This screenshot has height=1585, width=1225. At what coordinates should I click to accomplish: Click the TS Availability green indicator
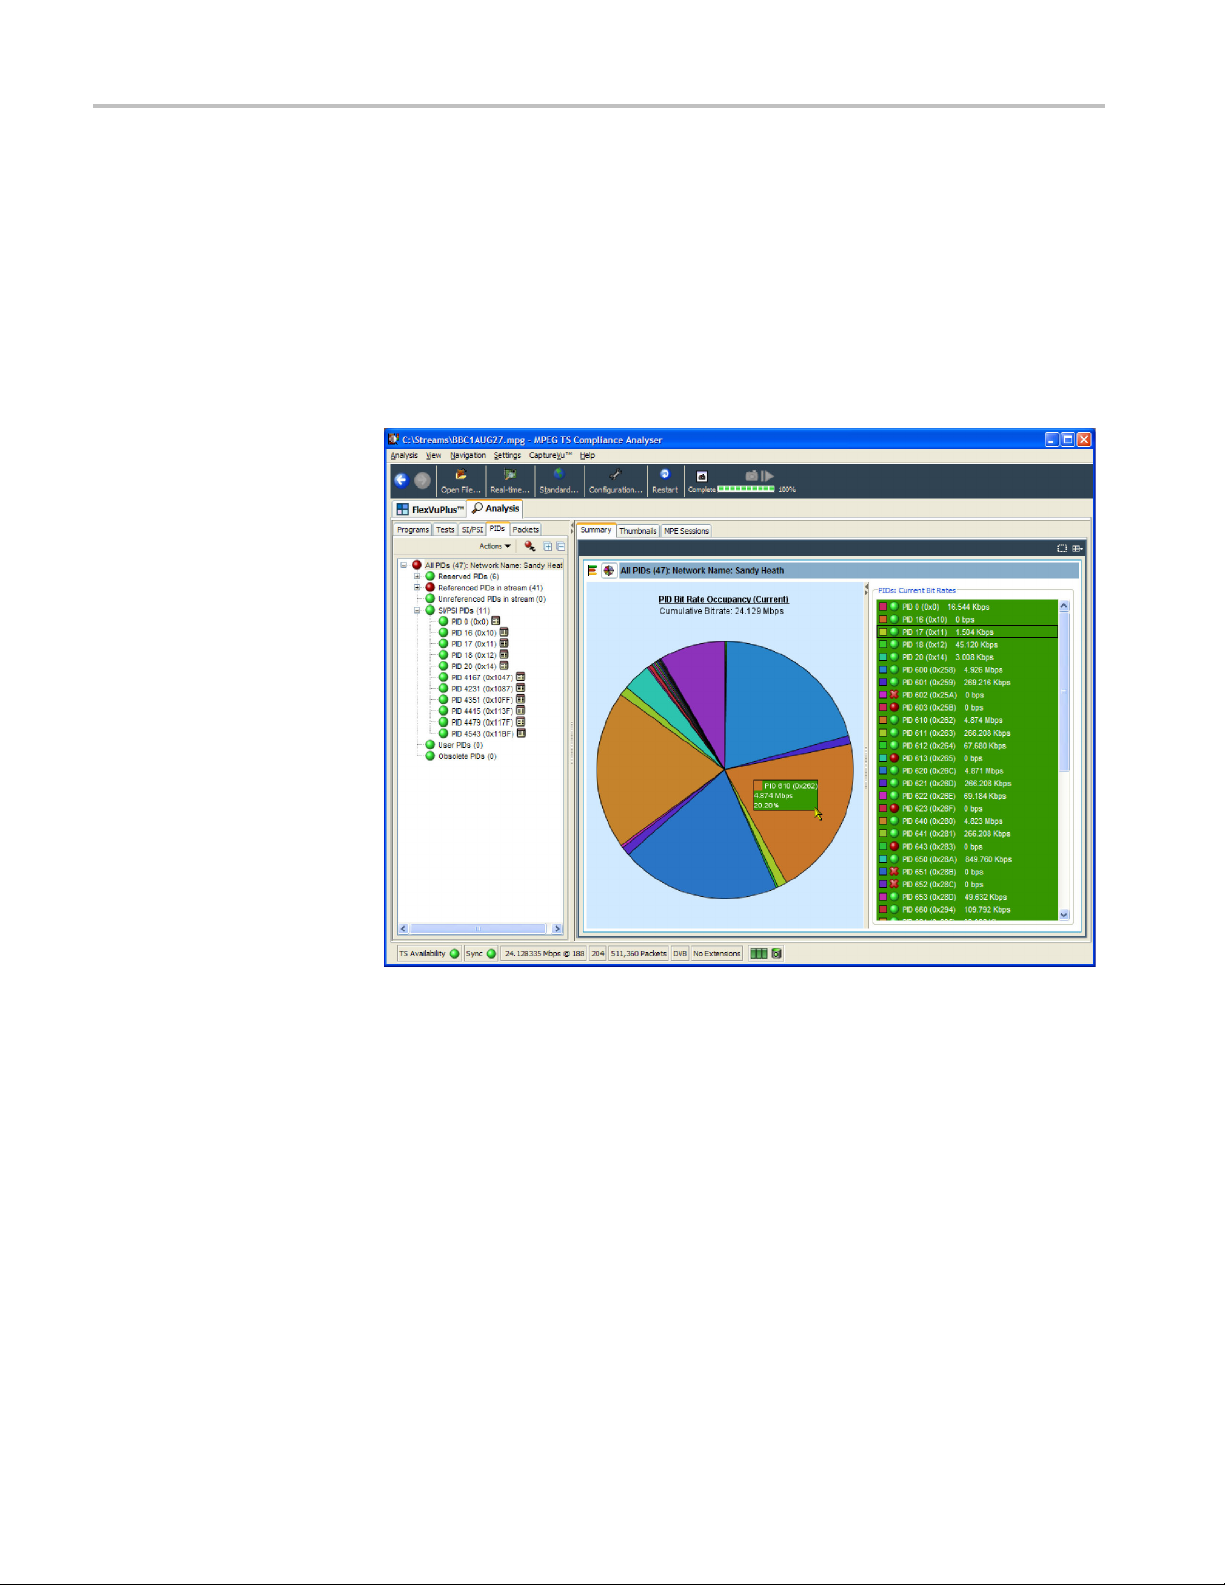point(454,953)
